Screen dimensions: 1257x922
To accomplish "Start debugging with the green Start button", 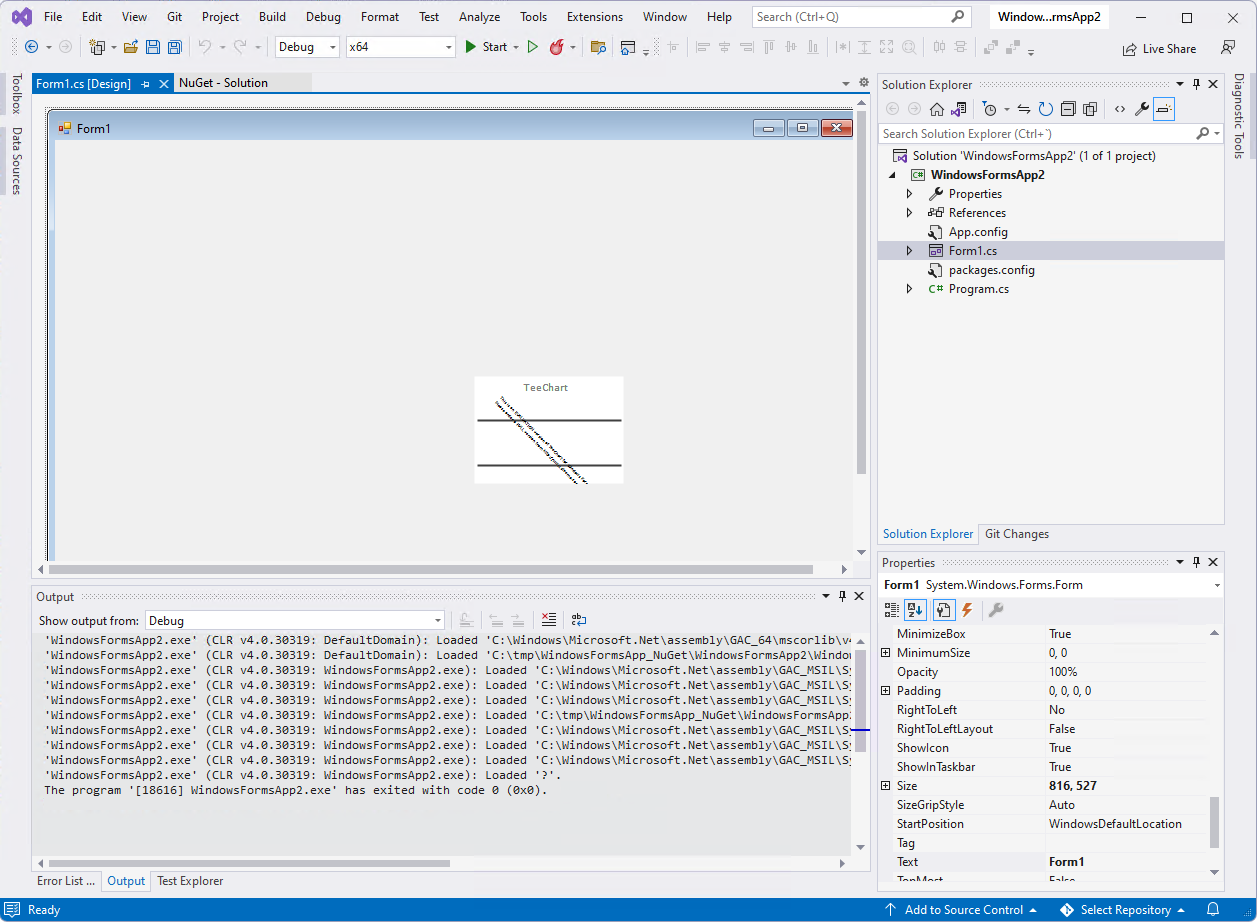I will [x=485, y=47].
